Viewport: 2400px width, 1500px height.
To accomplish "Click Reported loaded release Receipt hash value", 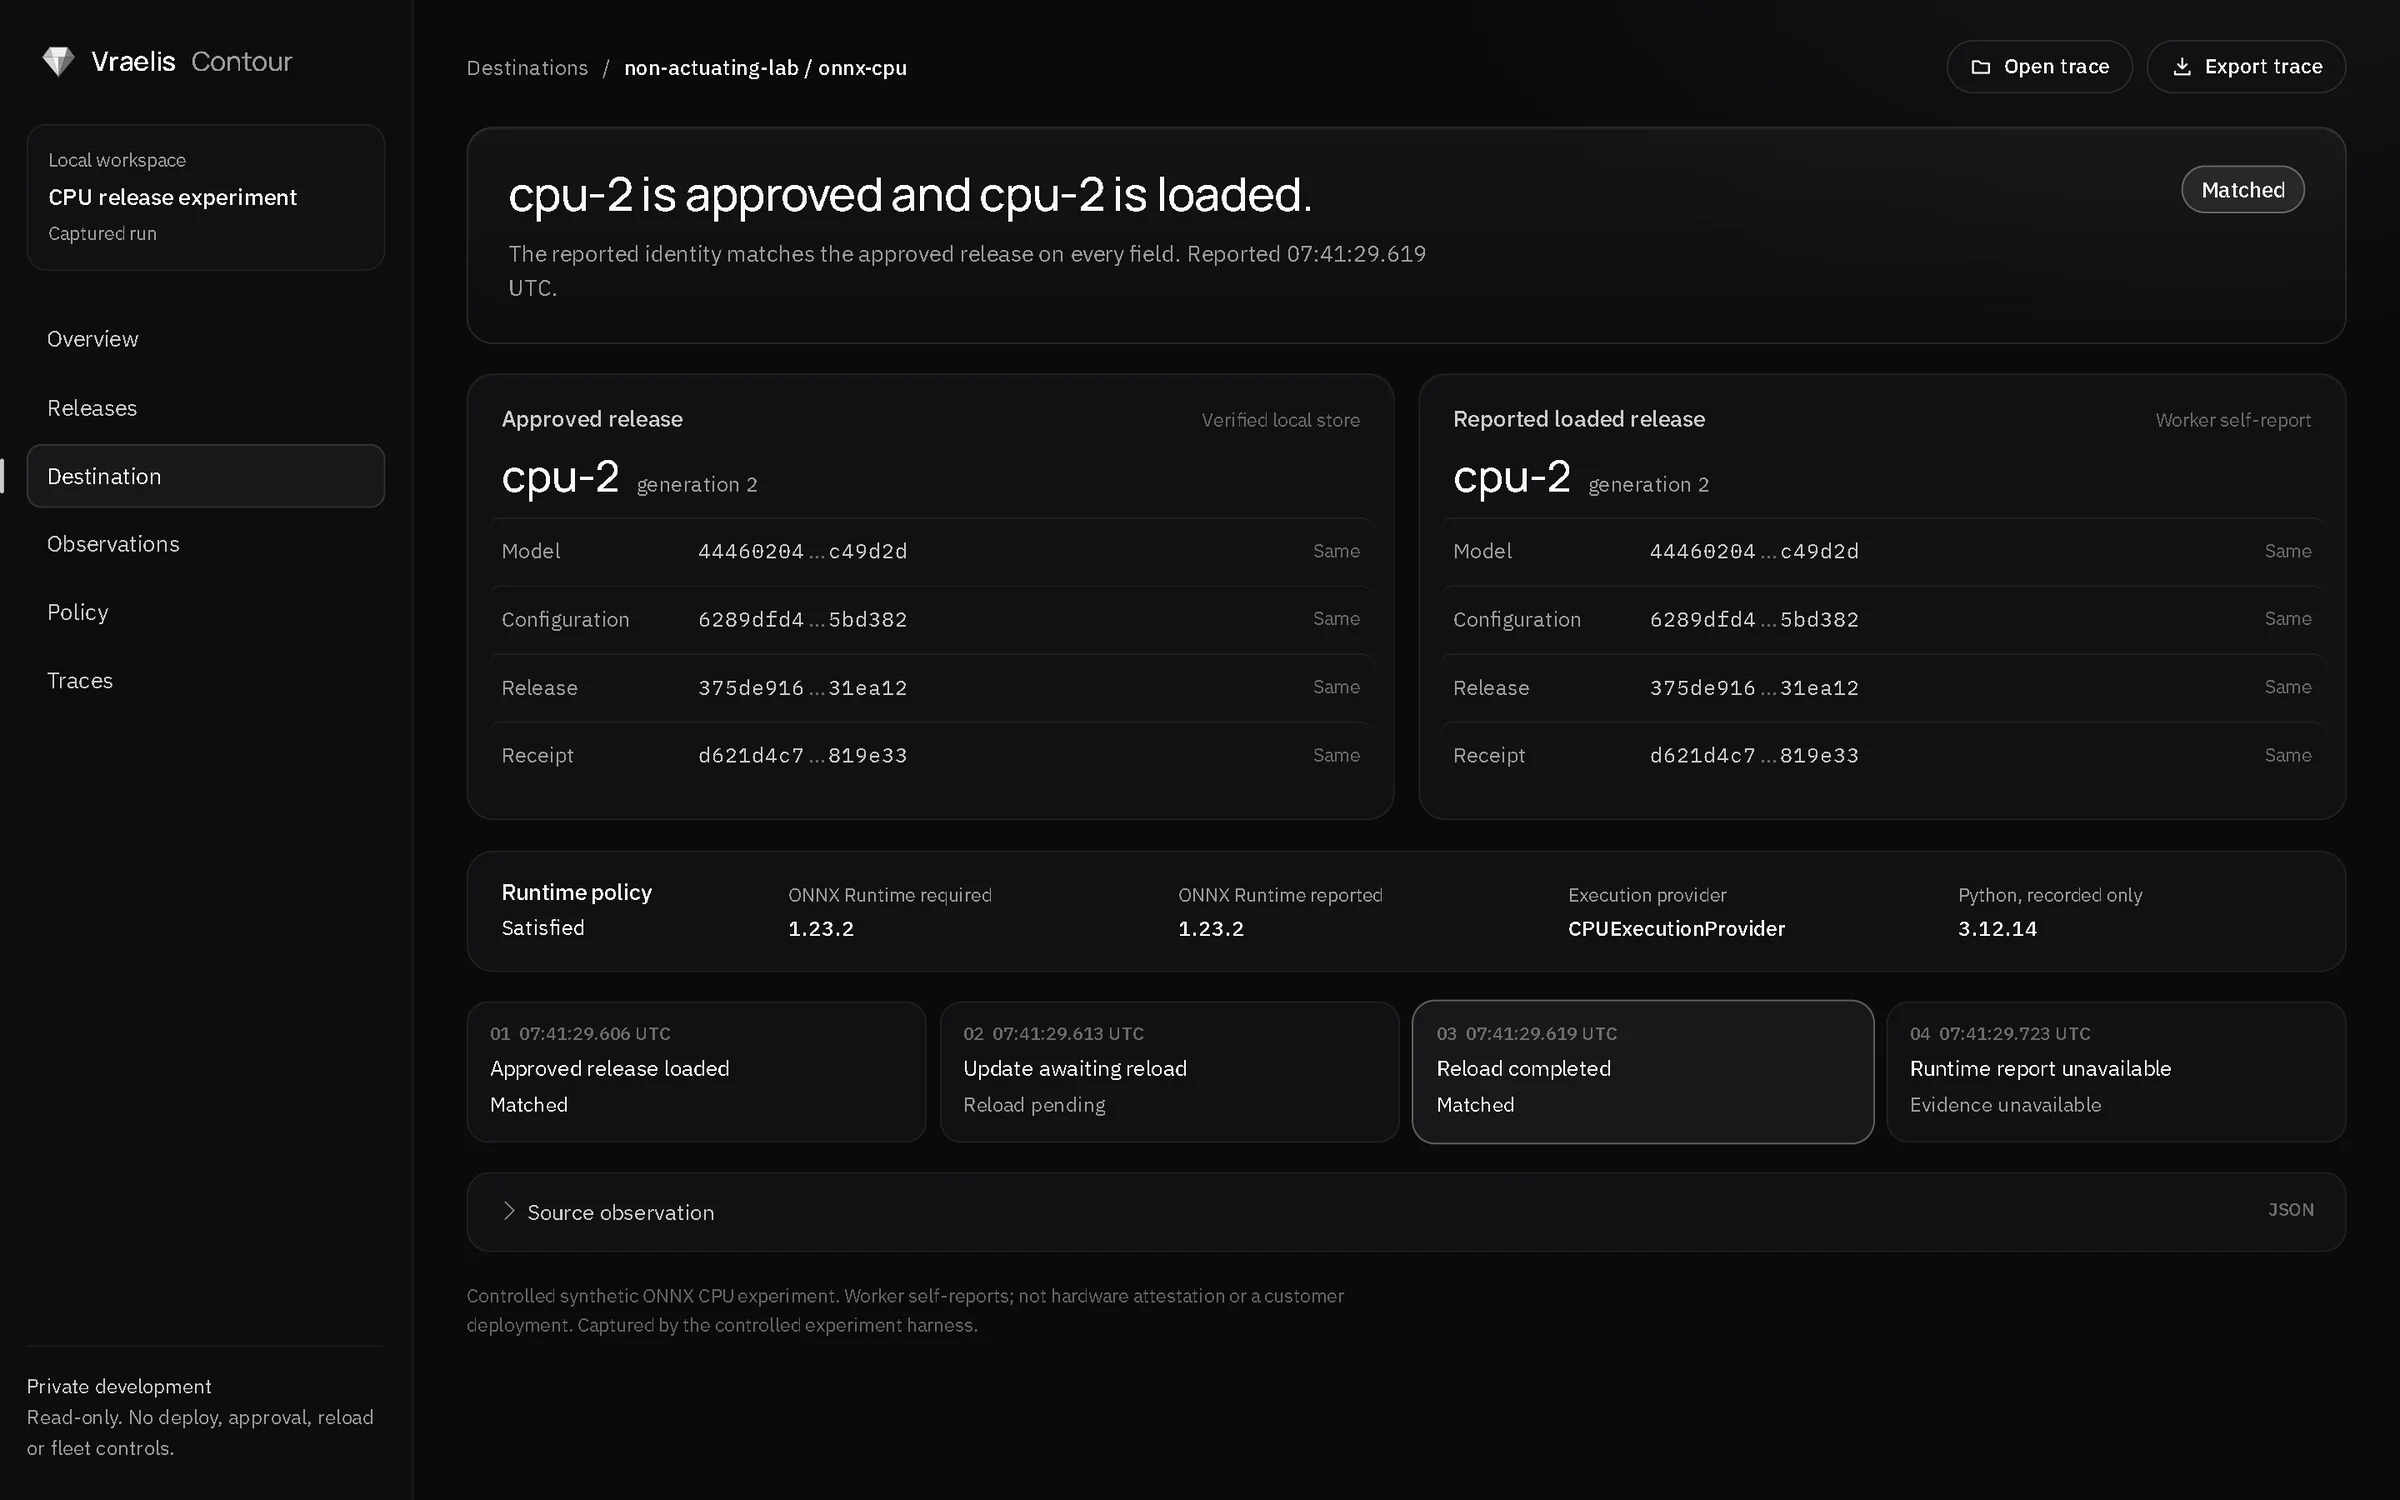I will tap(1754, 756).
